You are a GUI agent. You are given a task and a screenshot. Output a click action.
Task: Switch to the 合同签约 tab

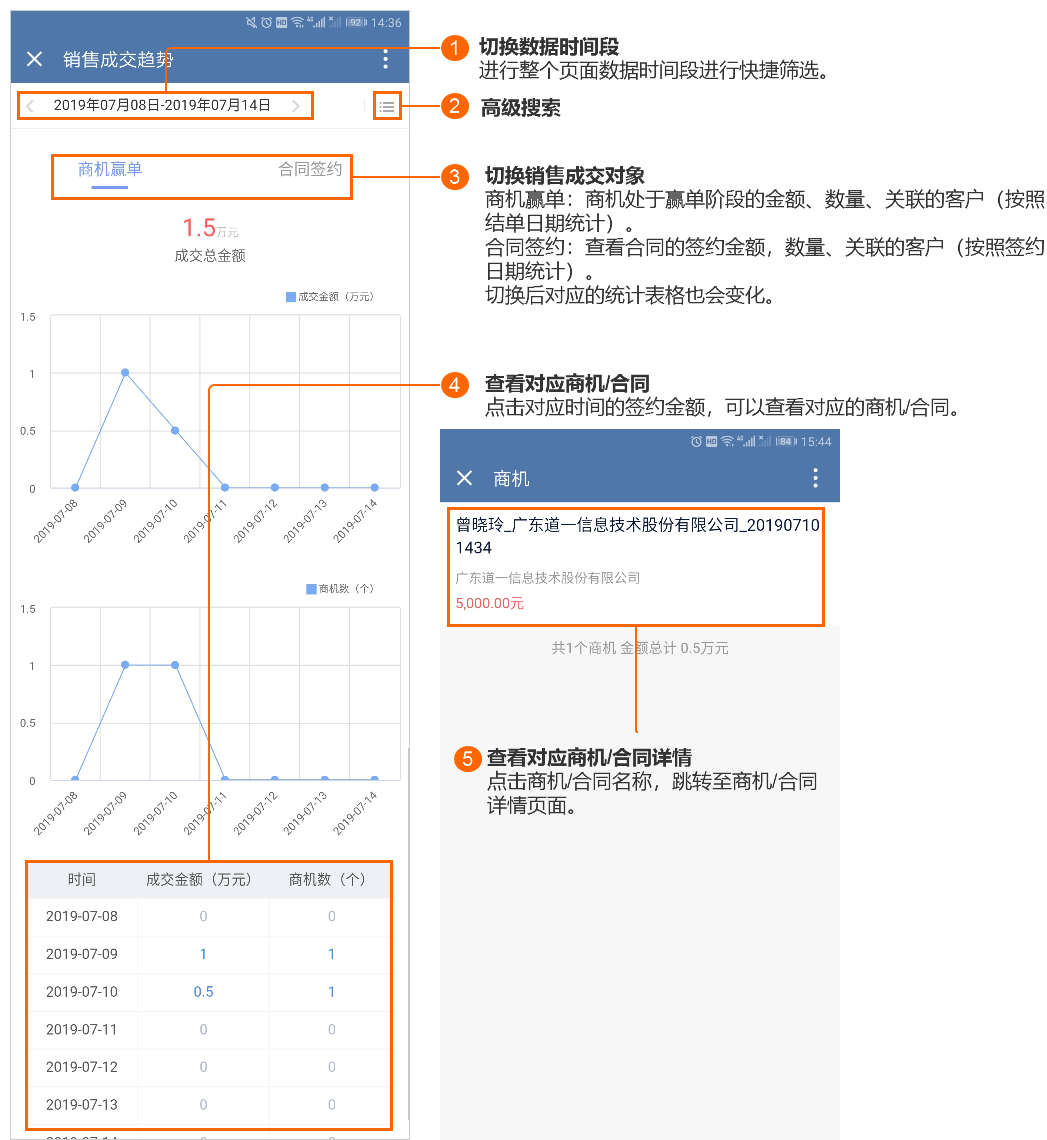pos(310,169)
